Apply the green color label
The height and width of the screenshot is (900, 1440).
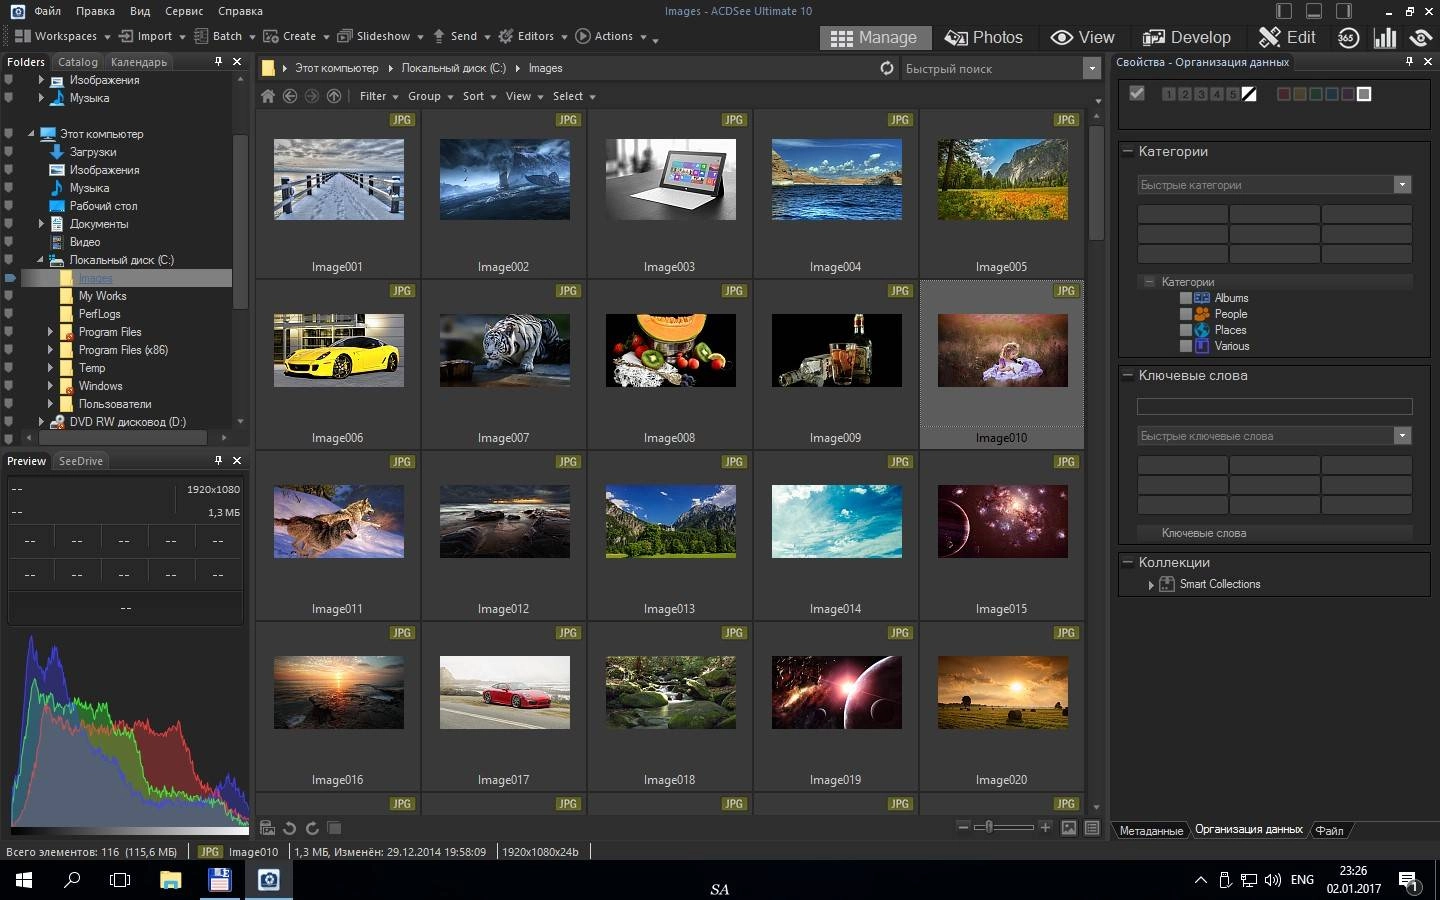point(1315,94)
